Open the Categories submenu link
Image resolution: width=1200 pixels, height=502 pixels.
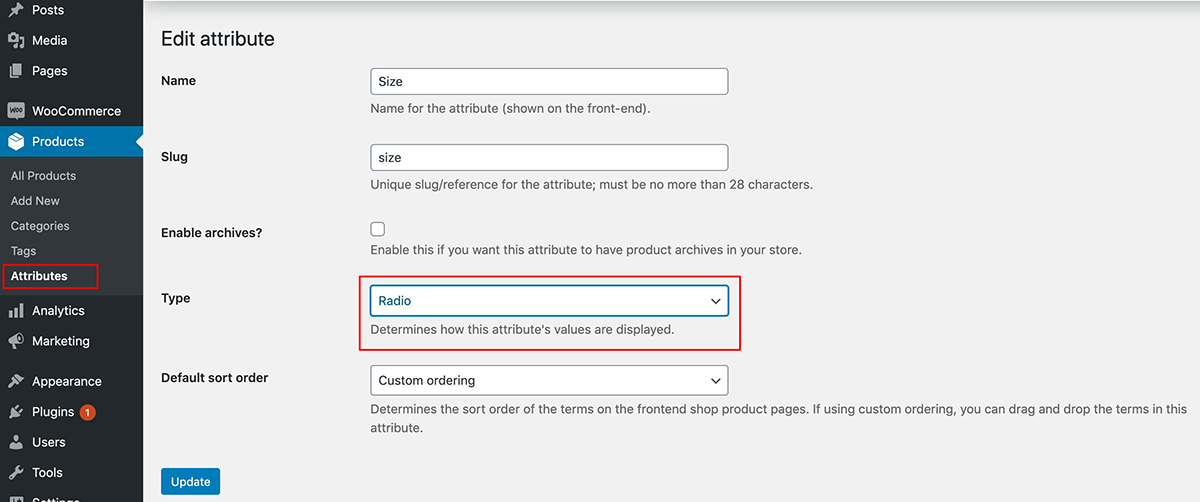coord(40,226)
